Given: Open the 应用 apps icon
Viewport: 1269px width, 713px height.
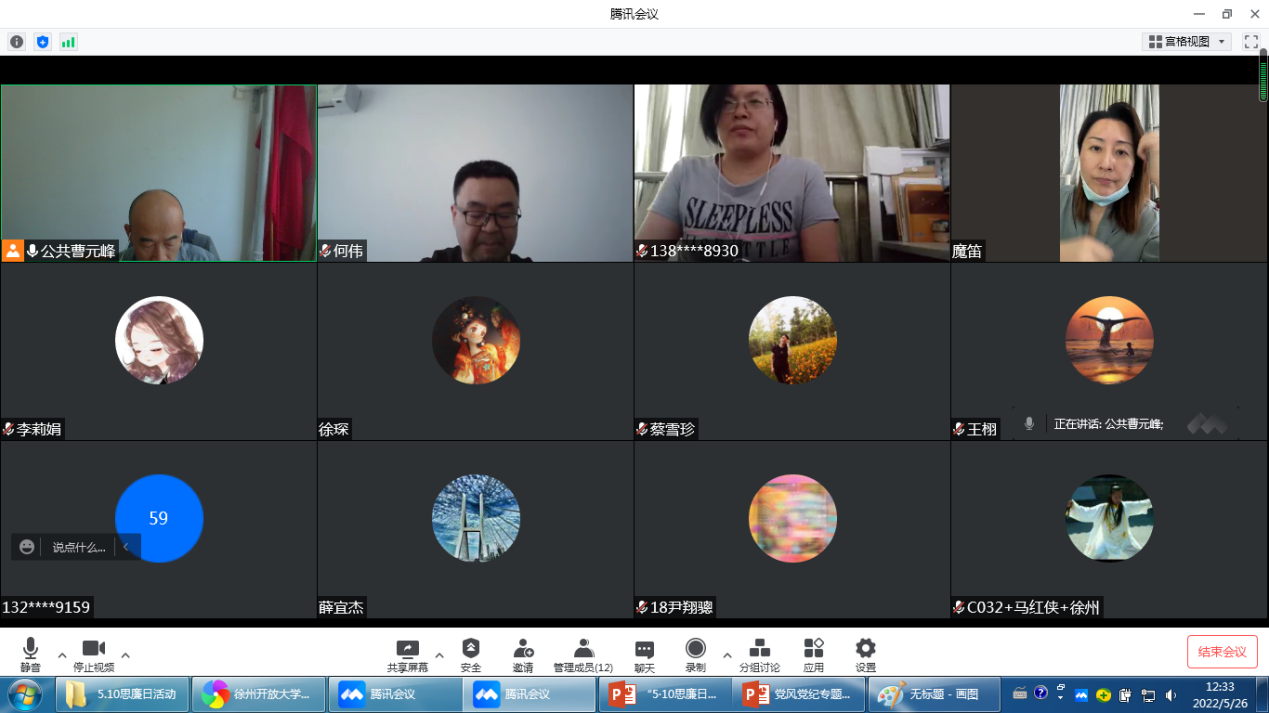Looking at the screenshot, I should [x=813, y=653].
